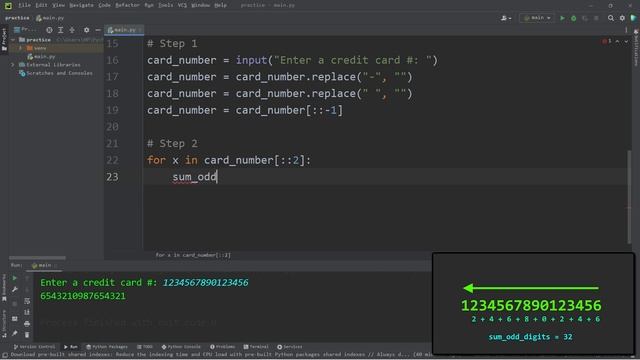Screen dimensions: 640x360
Task: Select the main.py editor tab
Action: (x=124, y=30)
